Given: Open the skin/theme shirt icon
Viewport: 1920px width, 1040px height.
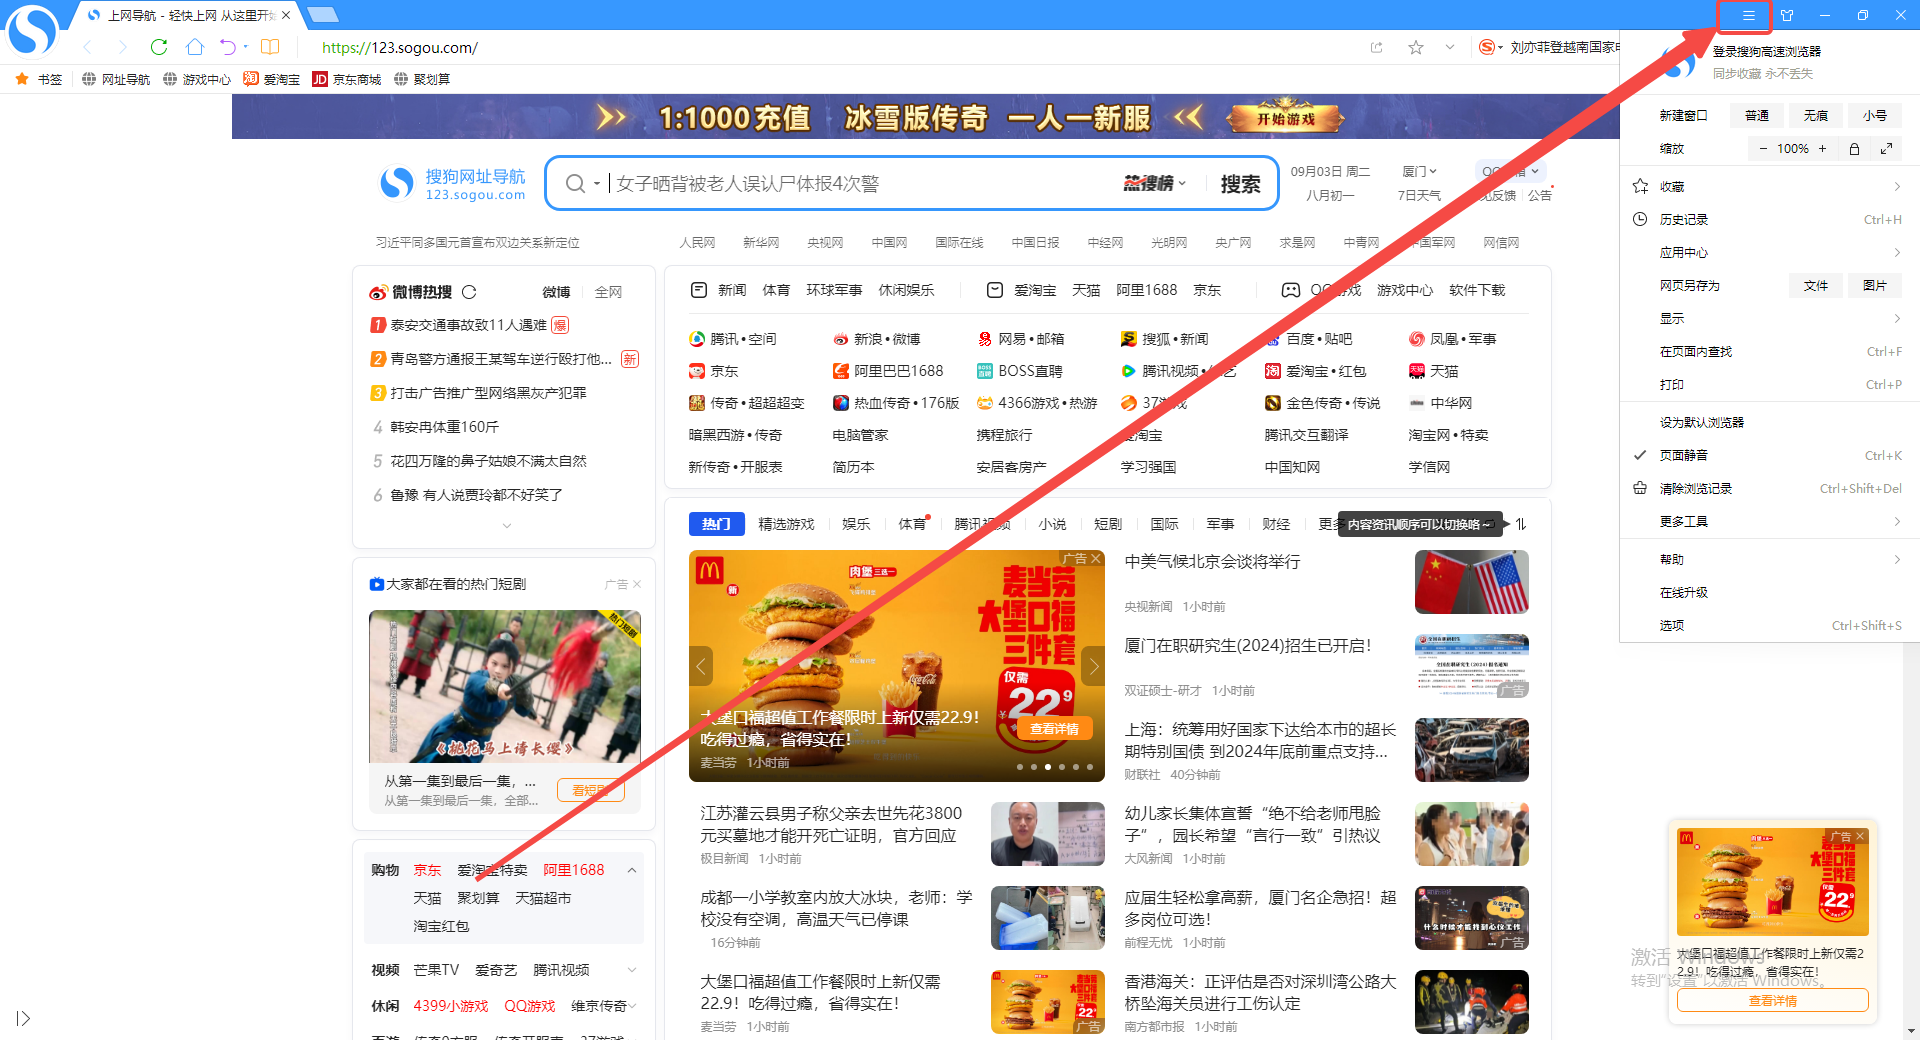Looking at the screenshot, I should click(x=1787, y=15).
